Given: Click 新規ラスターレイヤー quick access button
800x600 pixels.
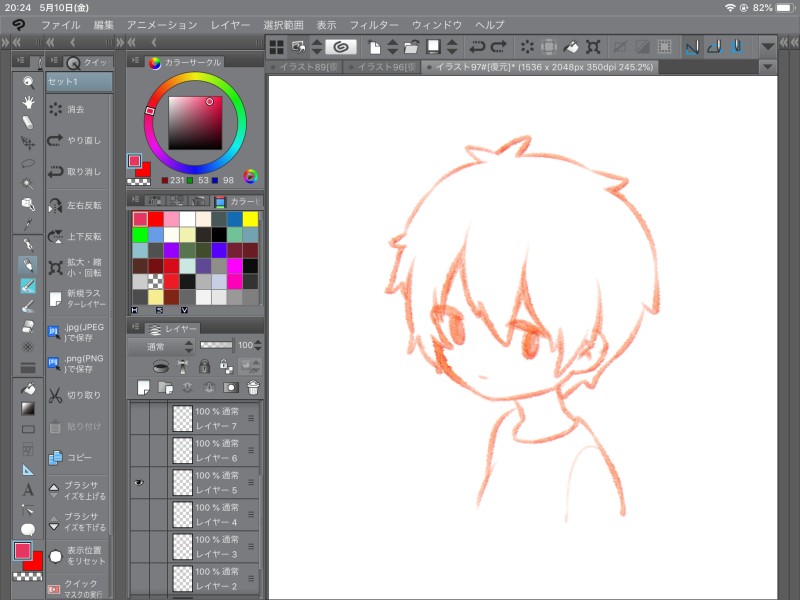Looking at the screenshot, I should pyautogui.click(x=77, y=298).
